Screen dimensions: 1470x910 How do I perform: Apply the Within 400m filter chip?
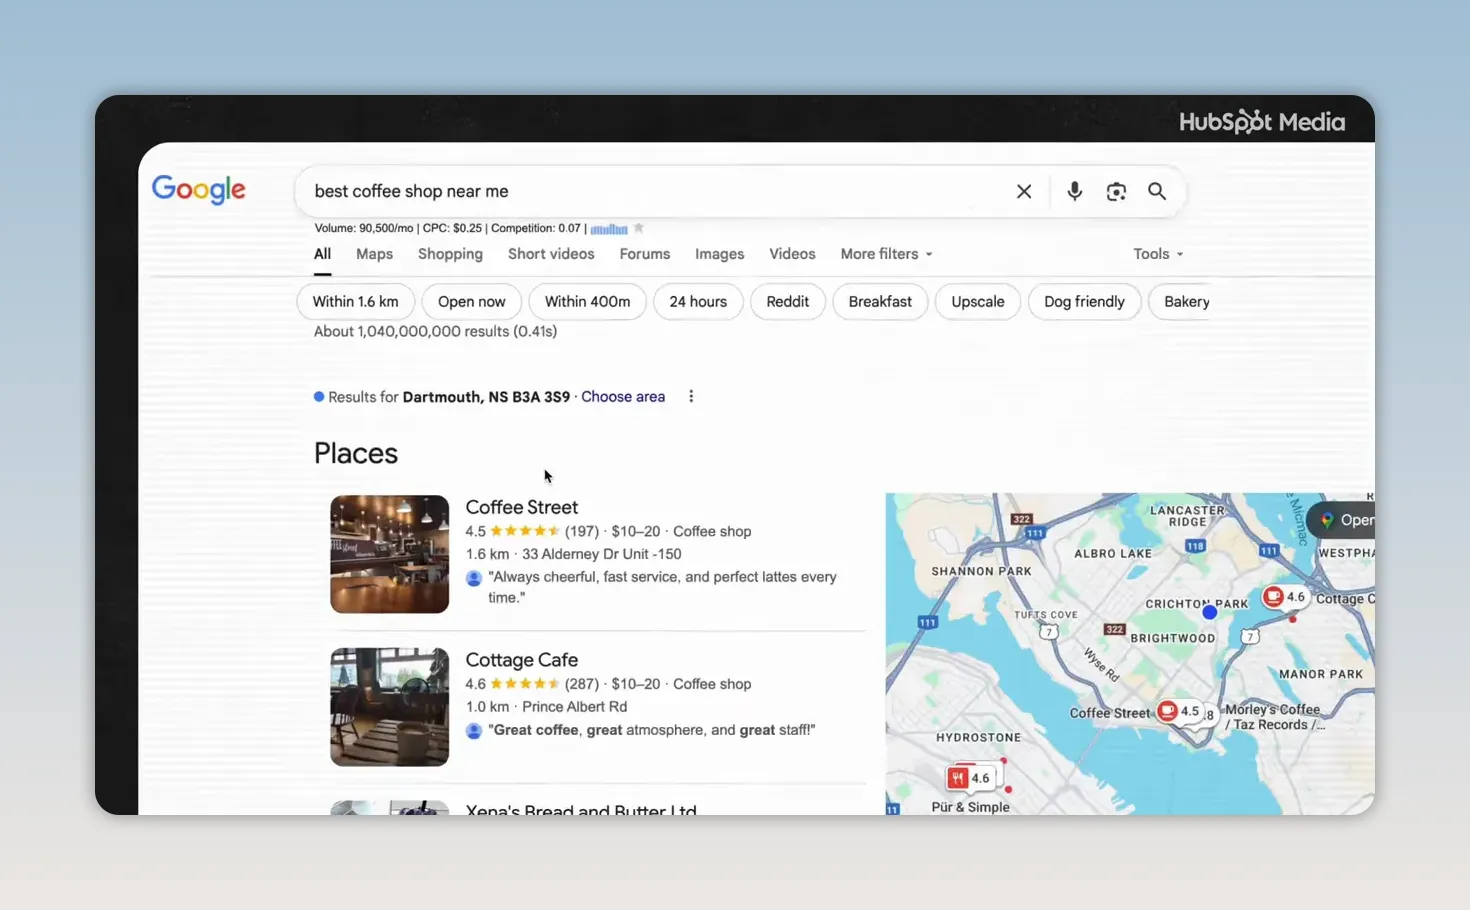tap(587, 301)
